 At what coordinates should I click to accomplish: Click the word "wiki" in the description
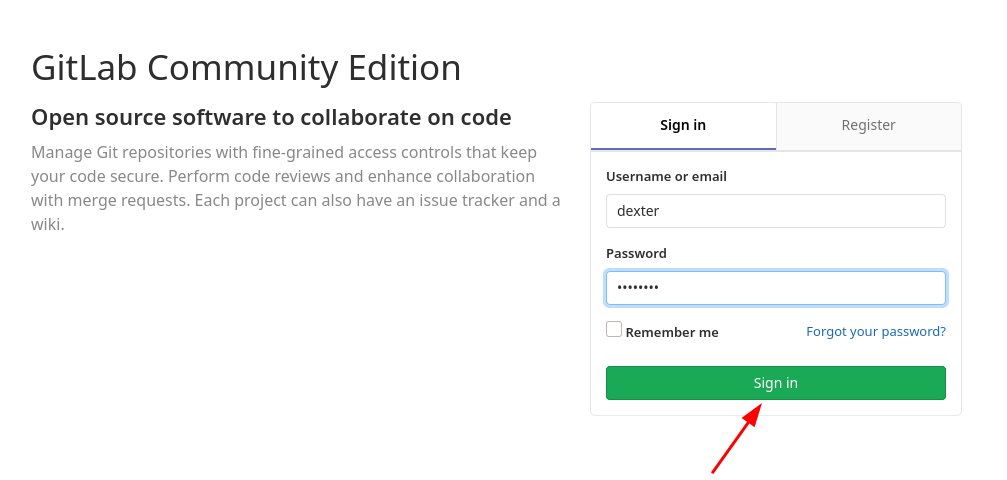tap(46, 224)
